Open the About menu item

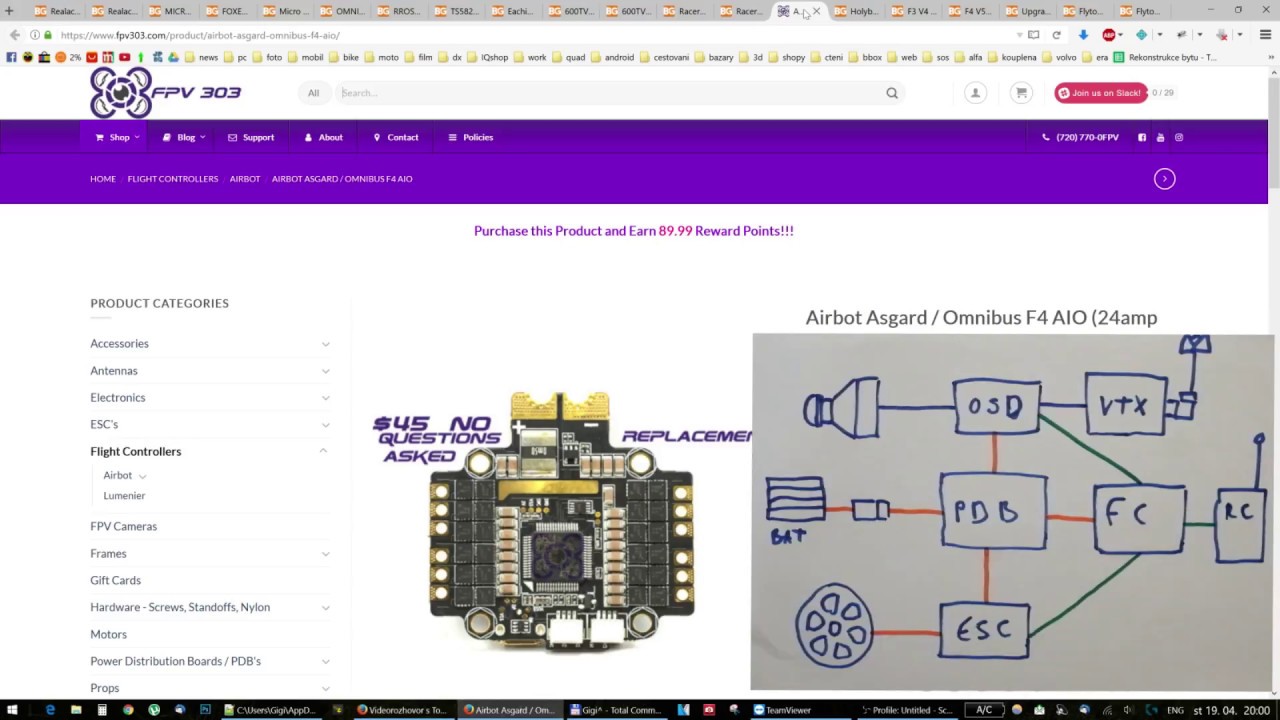(x=323, y=137)
